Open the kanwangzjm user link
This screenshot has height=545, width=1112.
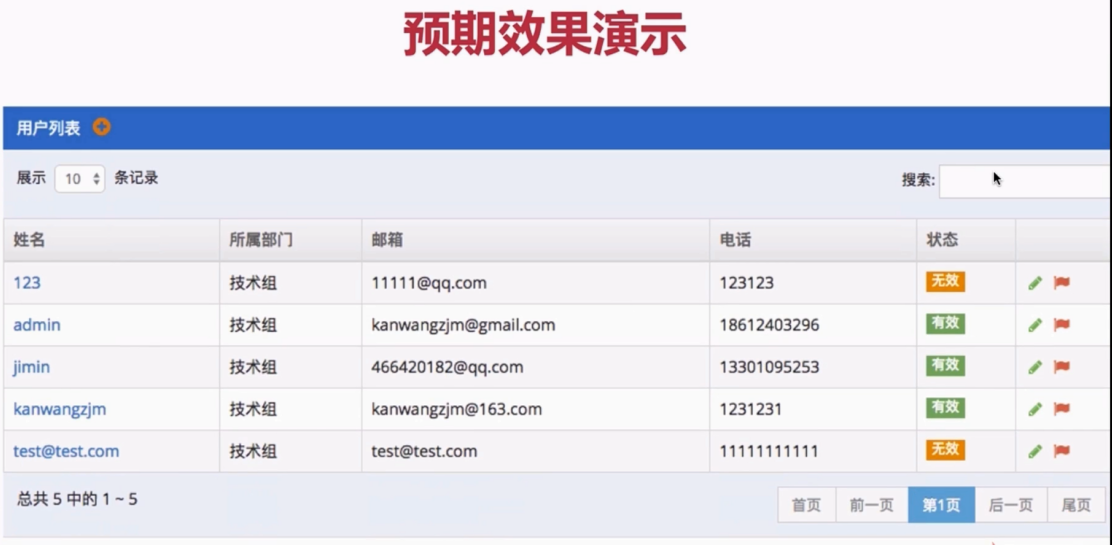[60, 409]
